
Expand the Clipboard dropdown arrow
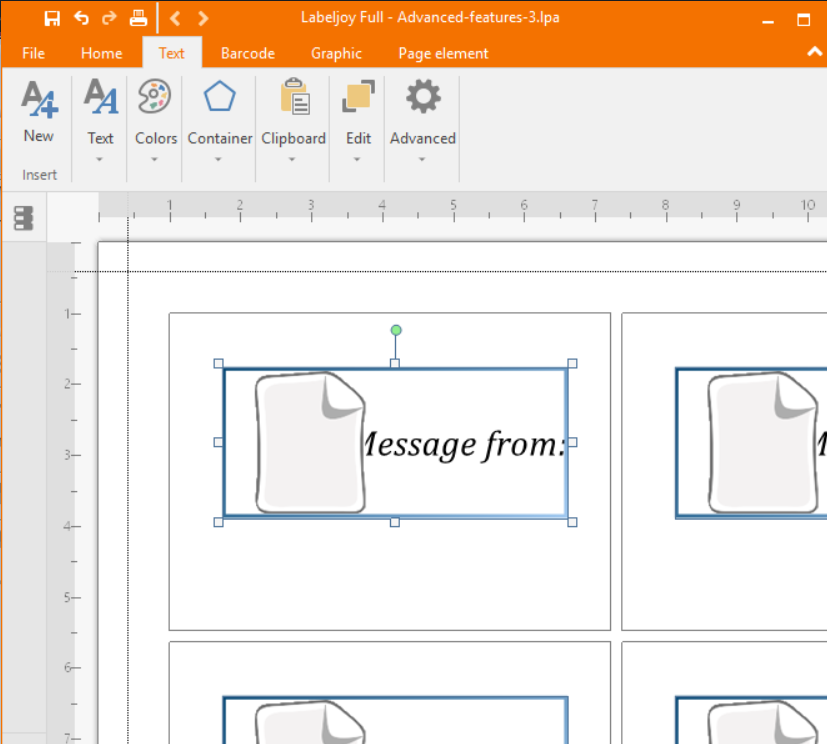pos(292,159)
